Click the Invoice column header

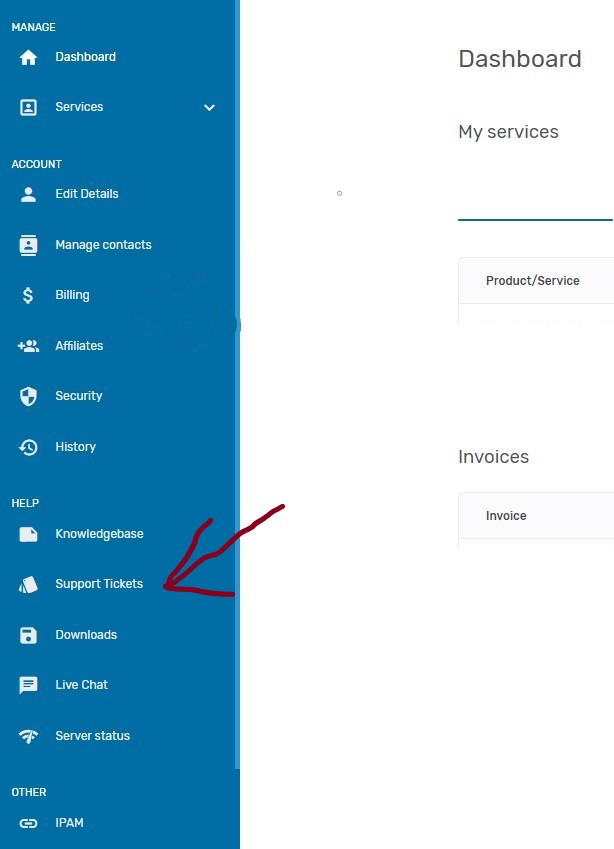click(506, 516)
